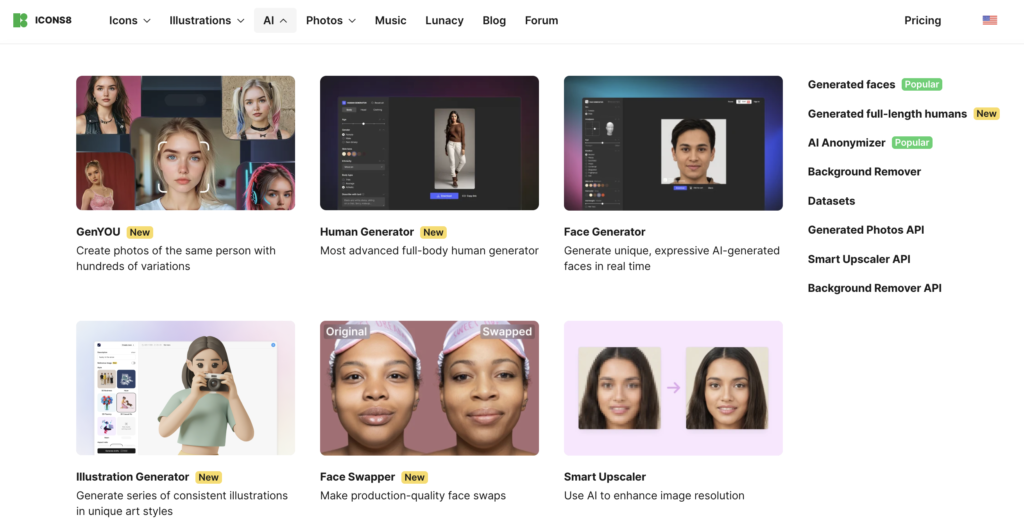Open the Background Remover API link

[x=874, y=288]
